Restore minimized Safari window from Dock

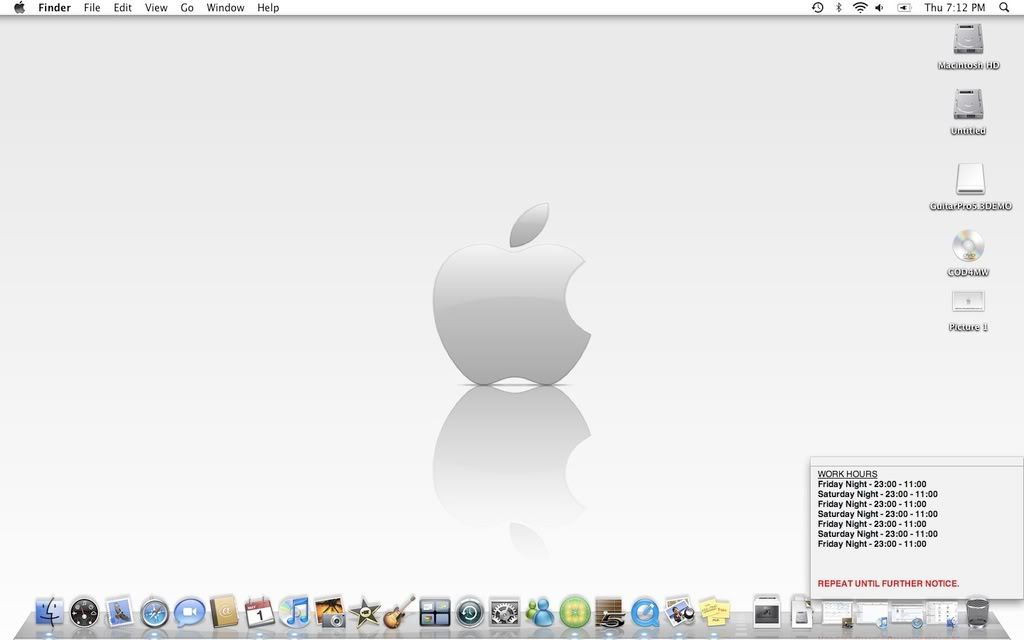(x=907, y=613)
